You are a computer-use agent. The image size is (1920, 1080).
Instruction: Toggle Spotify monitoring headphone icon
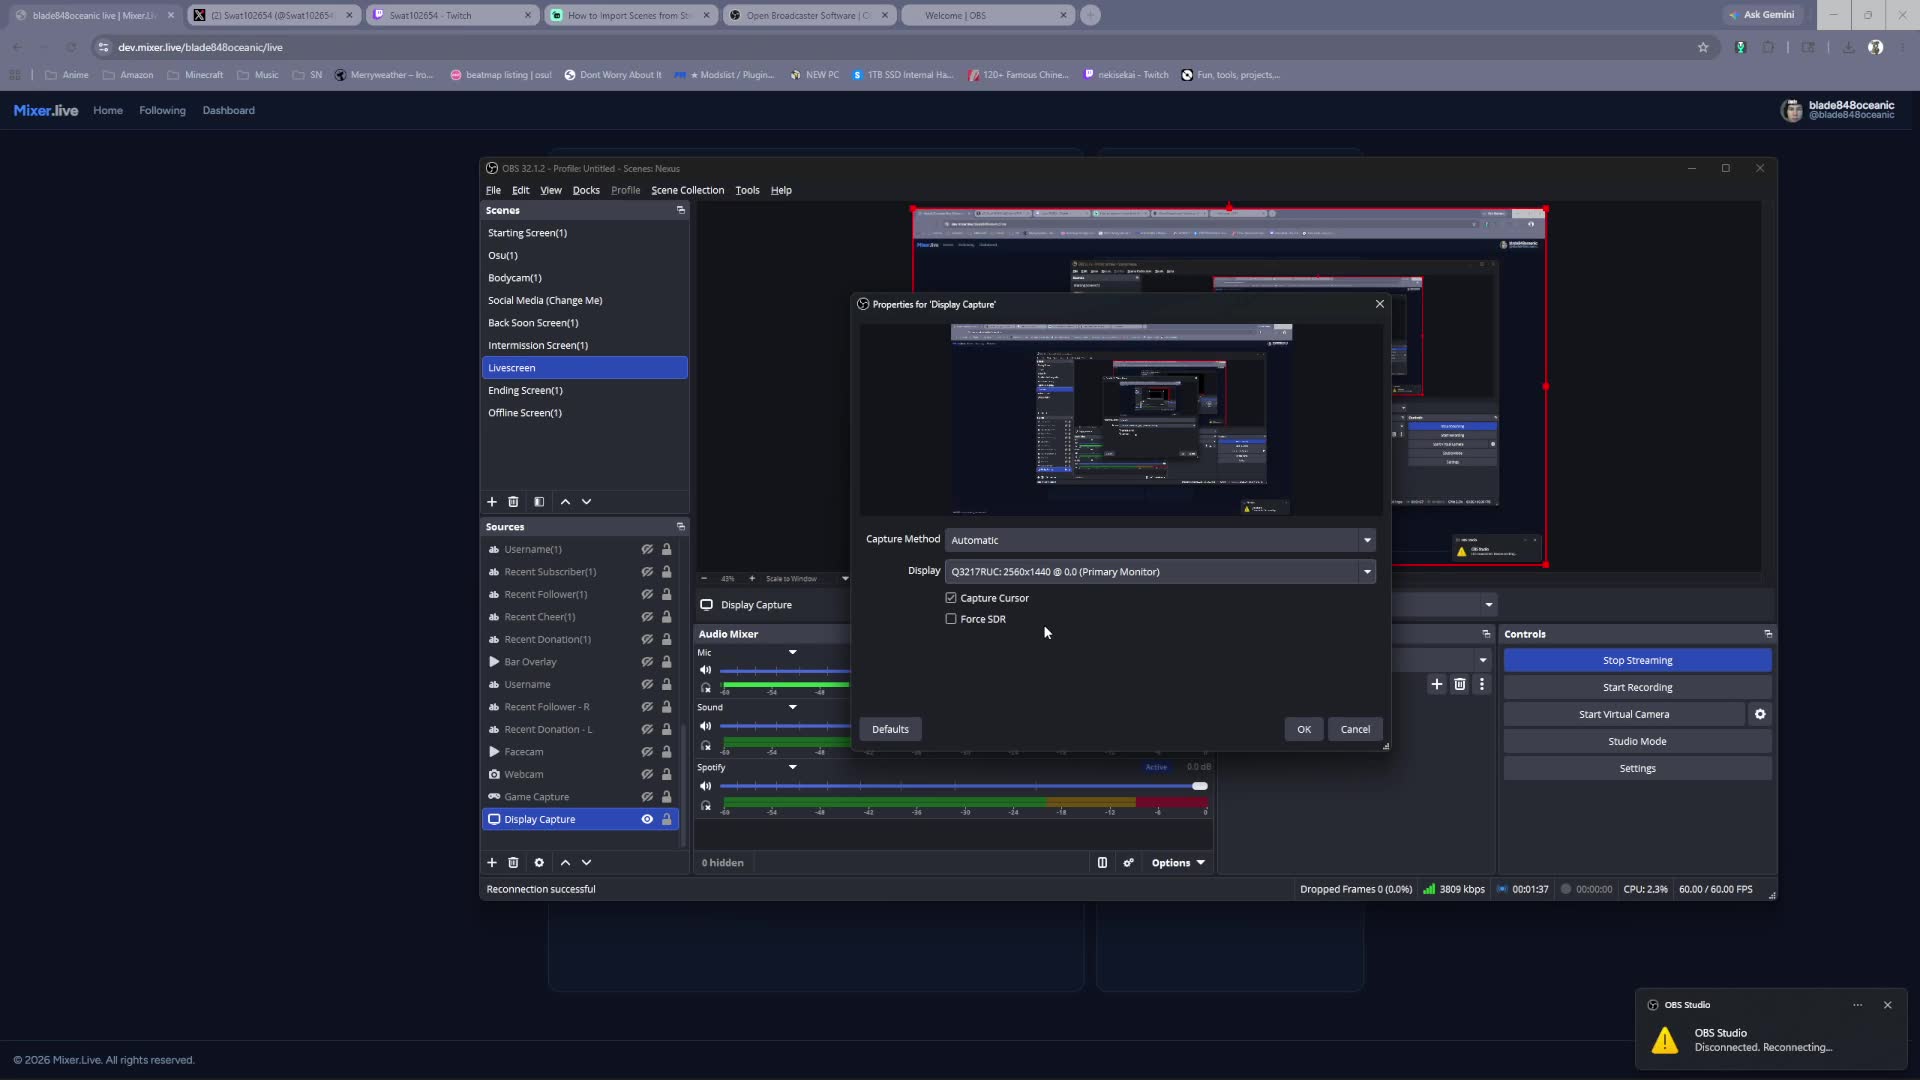706,806
